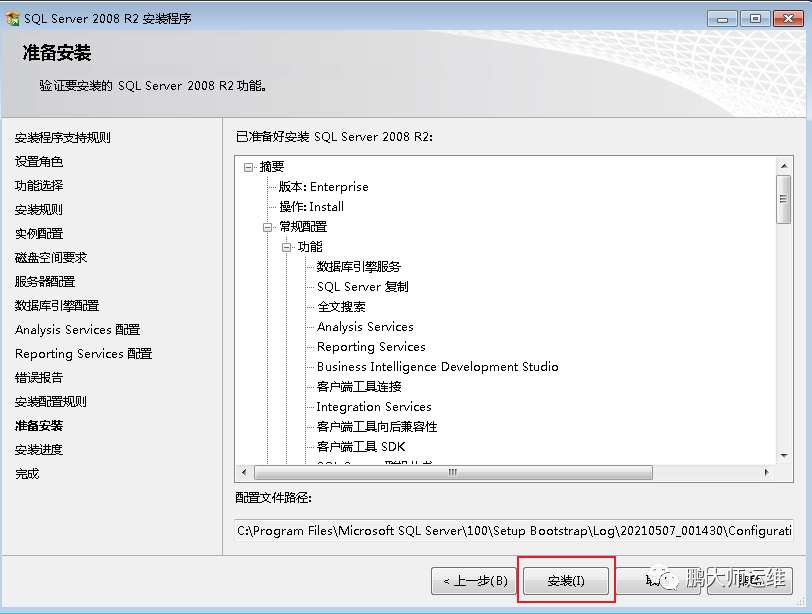812x614 pixels.
Task: Click 设置角色 step in sidebar
Action: coord(39,162)
